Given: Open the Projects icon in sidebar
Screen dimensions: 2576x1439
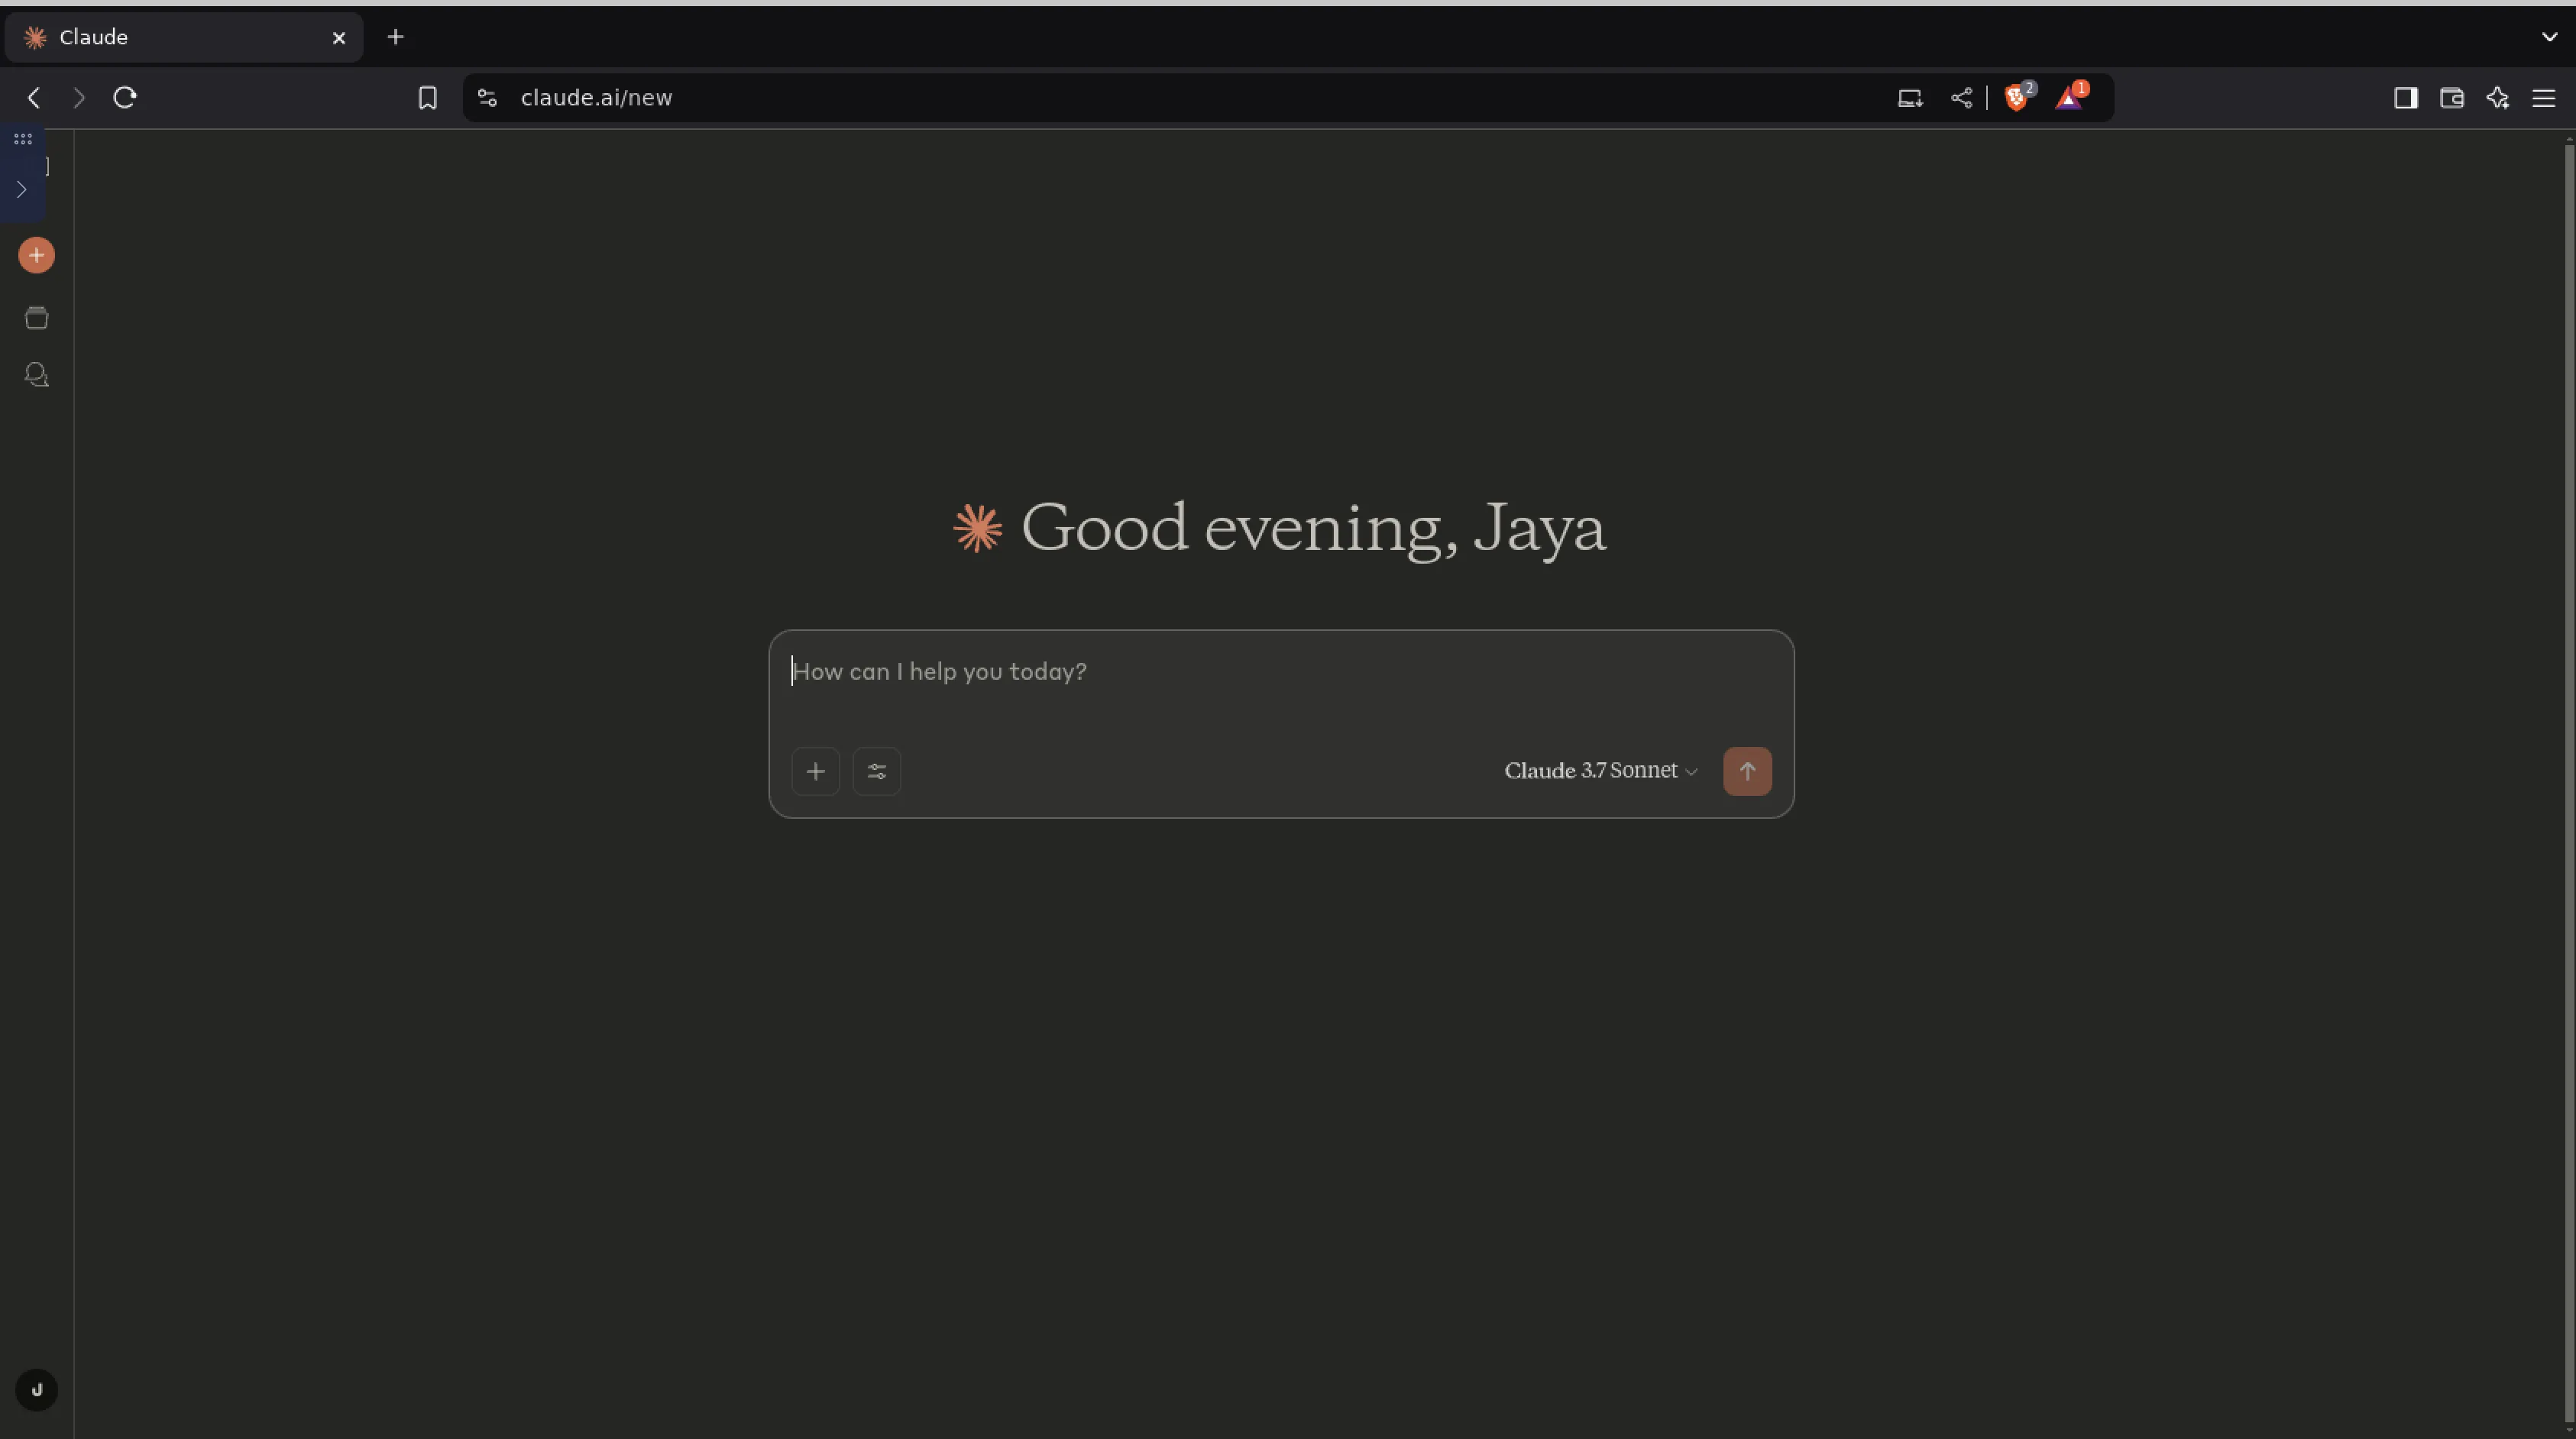Looking at the screenshot, I should pyautogui.click(x=36, y=318).
